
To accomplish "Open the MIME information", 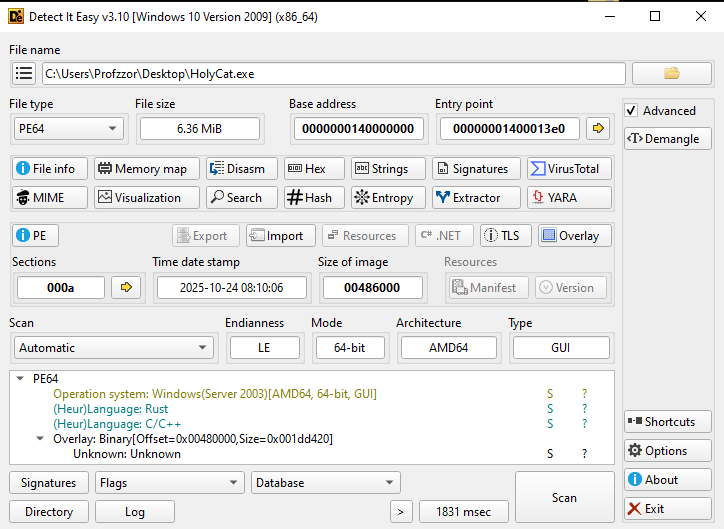I will [50, 198].
